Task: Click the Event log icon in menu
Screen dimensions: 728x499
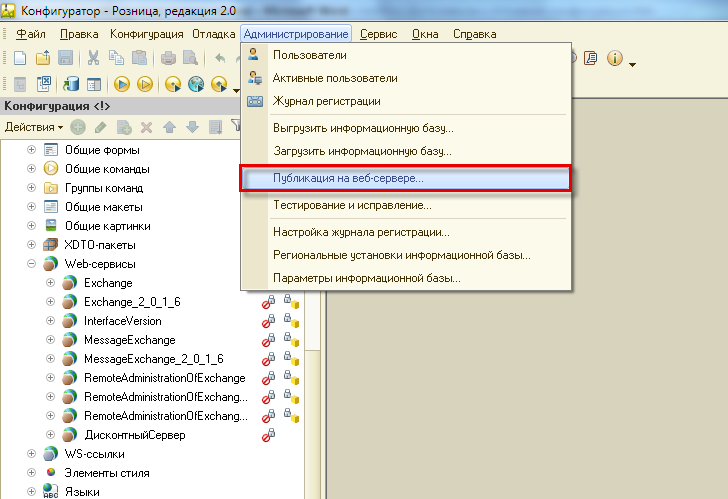Action: tap(254, 101)
